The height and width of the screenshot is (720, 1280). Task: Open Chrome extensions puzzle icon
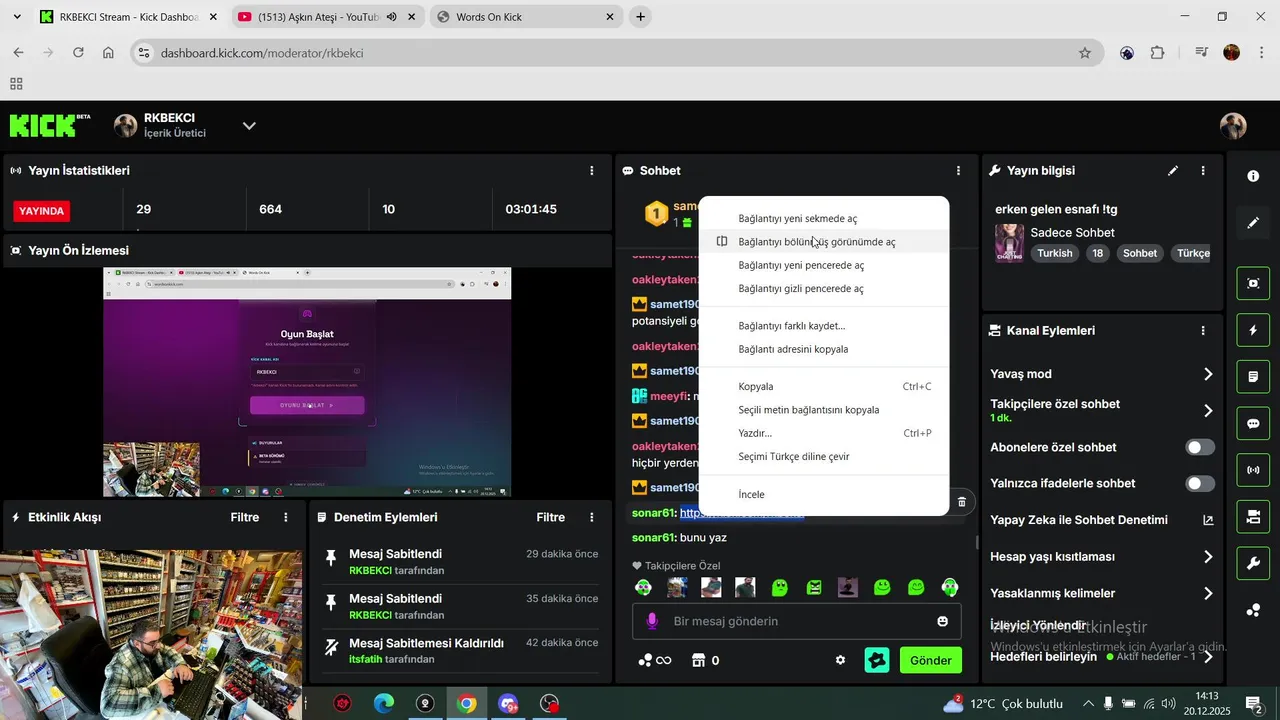coord(1158,53)
